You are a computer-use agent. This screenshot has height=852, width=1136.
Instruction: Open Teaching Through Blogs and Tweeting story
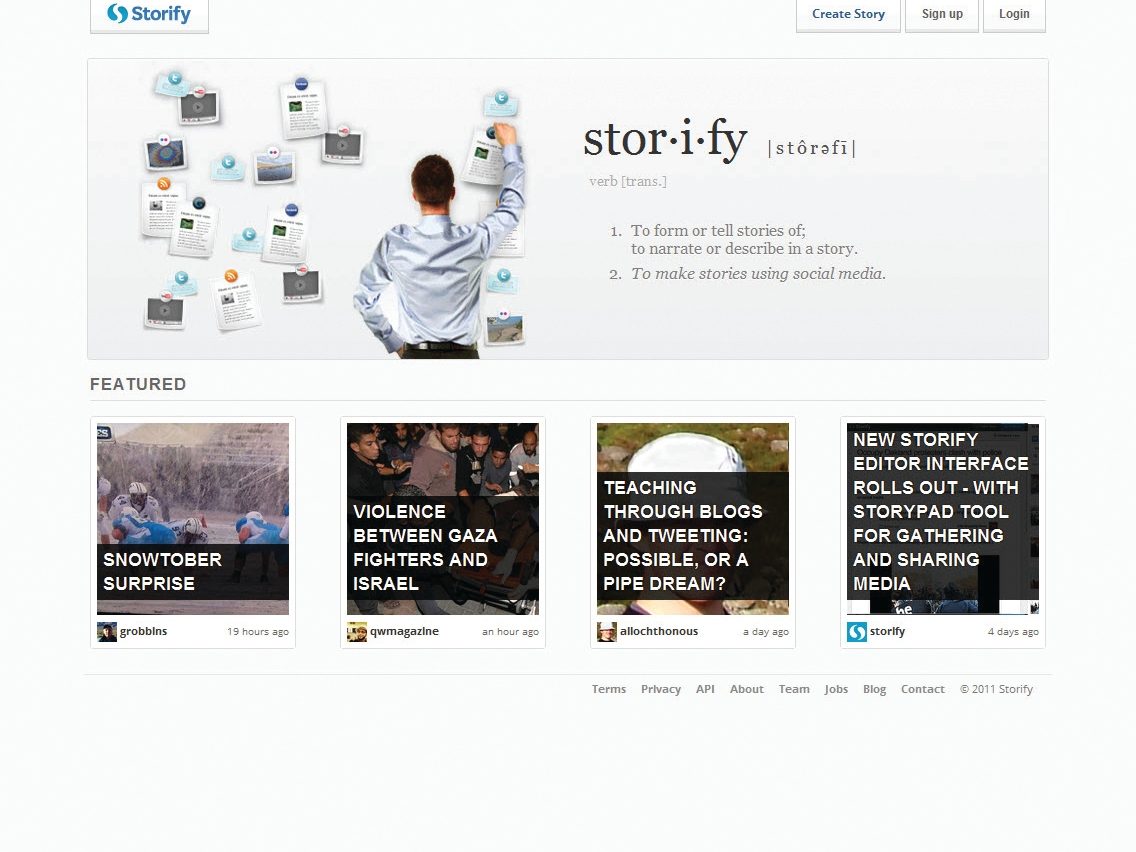tap(693, 519)
